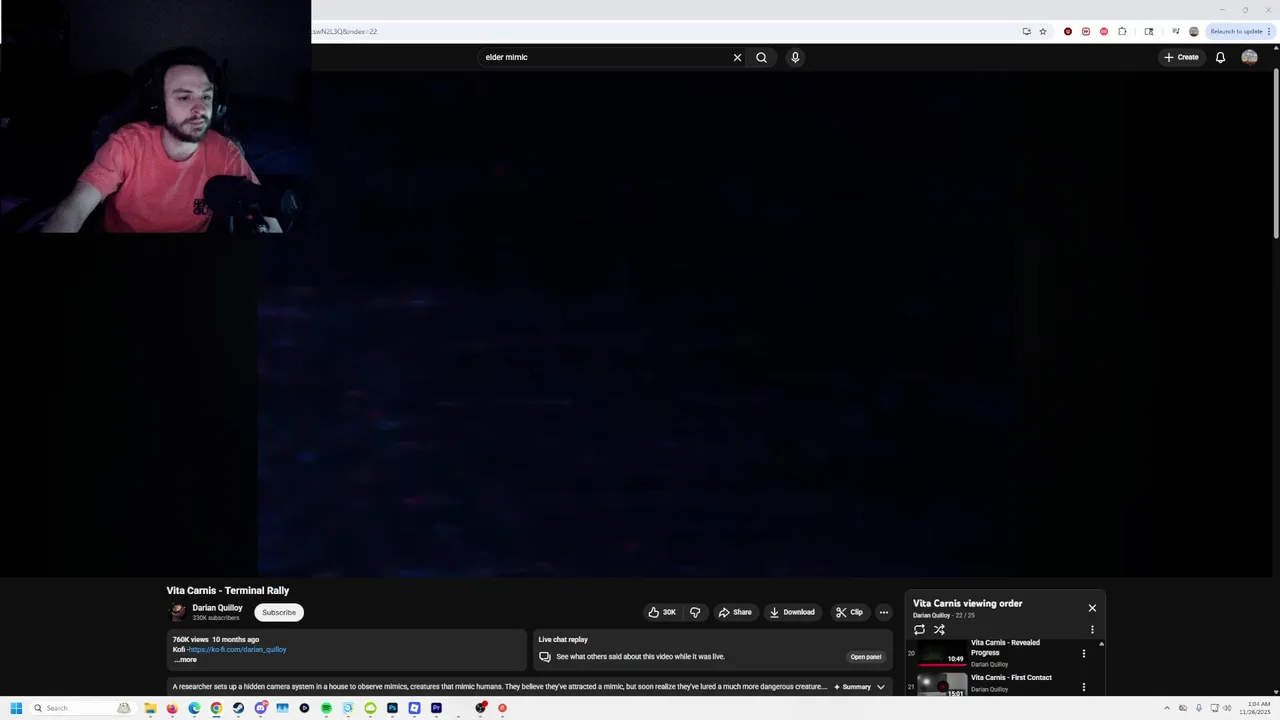Open the red fast-forward extension icon

[1086, 31]
